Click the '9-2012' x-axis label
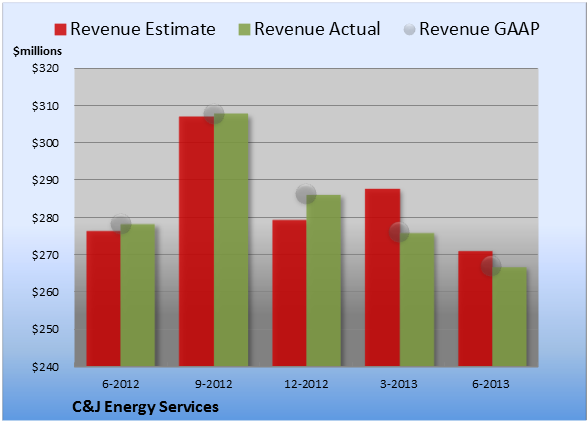Viewport: 588px width, 422px height. 214,384
